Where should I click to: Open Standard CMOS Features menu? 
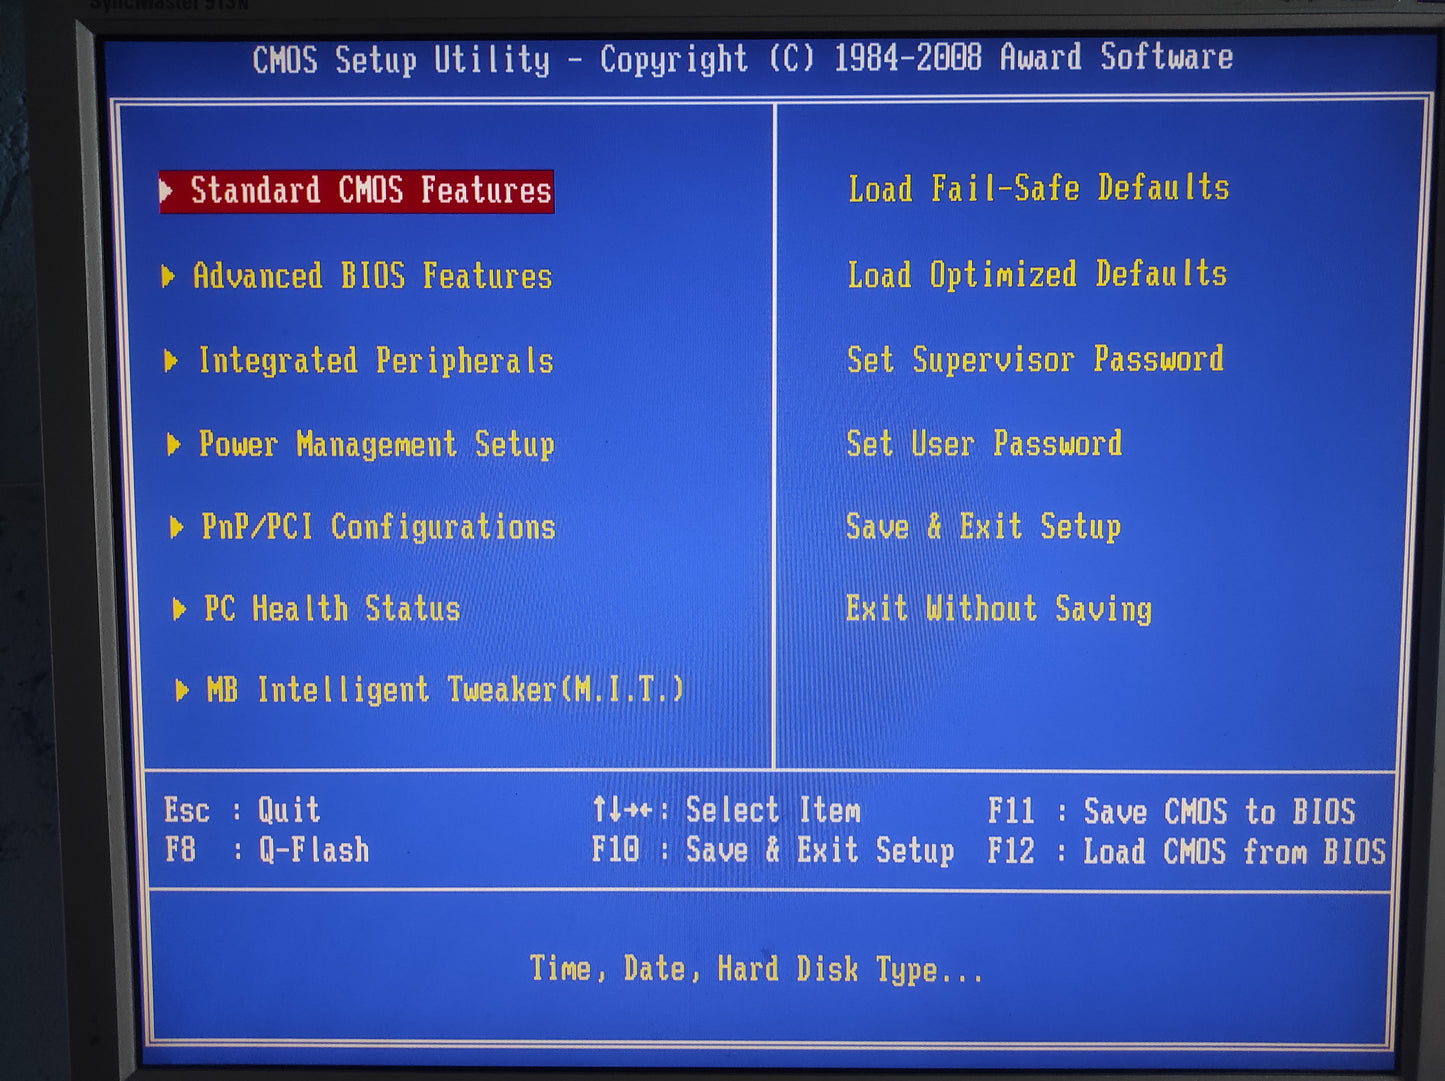(x=370, y=190)
